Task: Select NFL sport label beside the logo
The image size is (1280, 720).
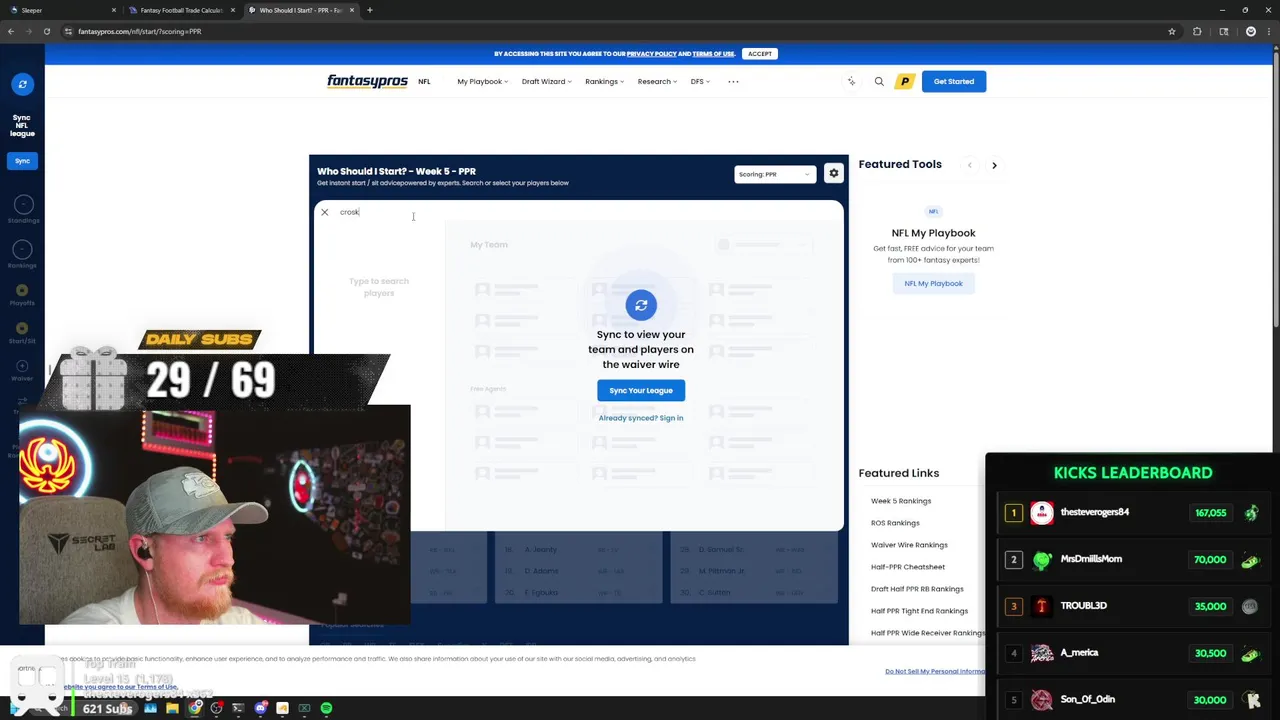Action: click(424, 81)
